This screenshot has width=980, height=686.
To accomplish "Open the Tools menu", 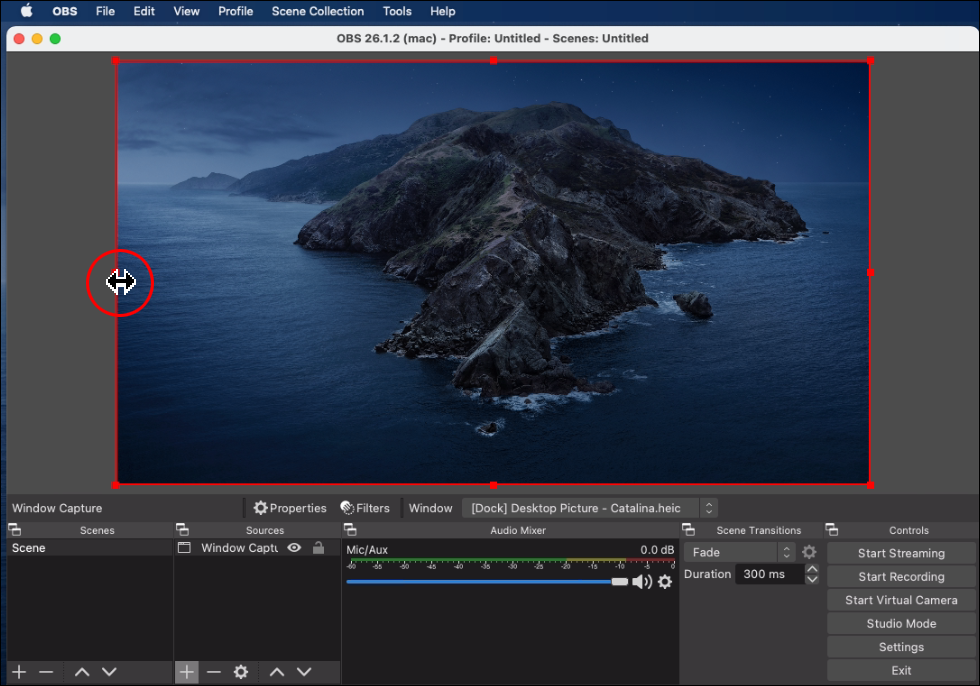I will pos(396,11).
